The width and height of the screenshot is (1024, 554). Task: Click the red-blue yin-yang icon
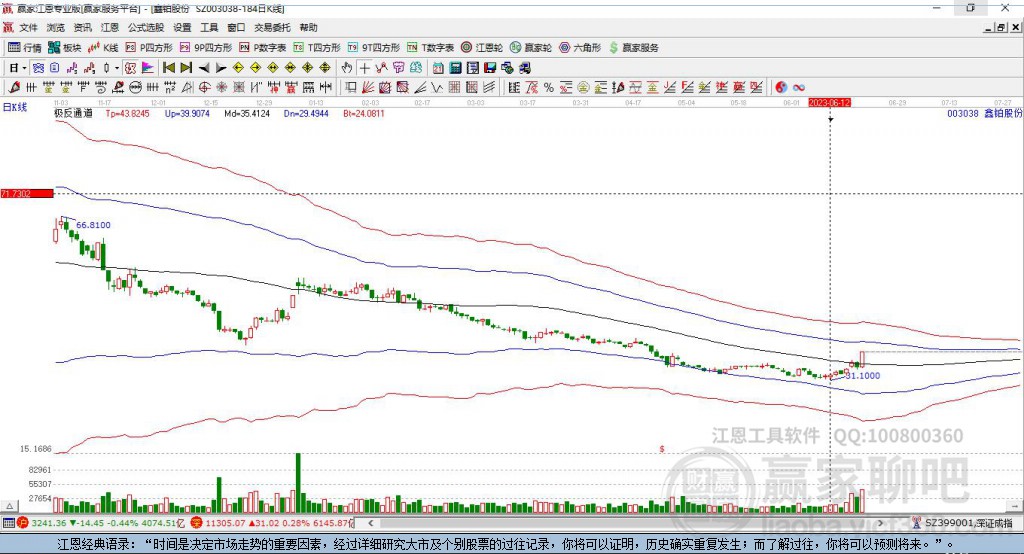(x=781, y=88)
